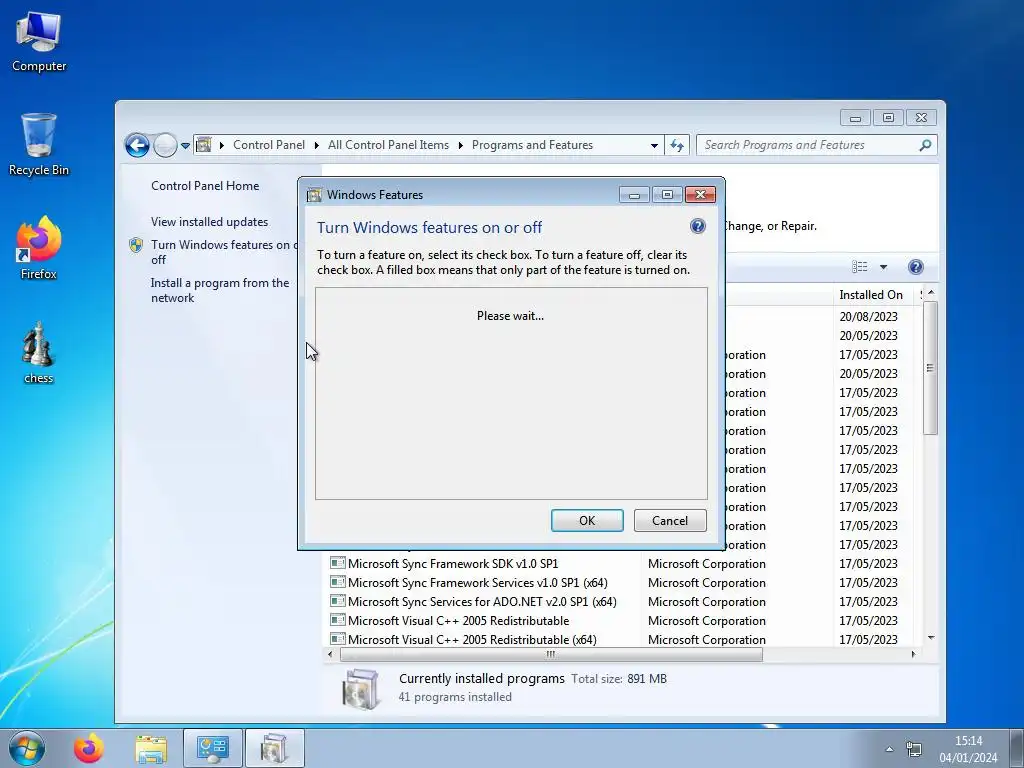Click the vertical scrollbar thumb
This screenshot has width=1024, height=768.
931,368
